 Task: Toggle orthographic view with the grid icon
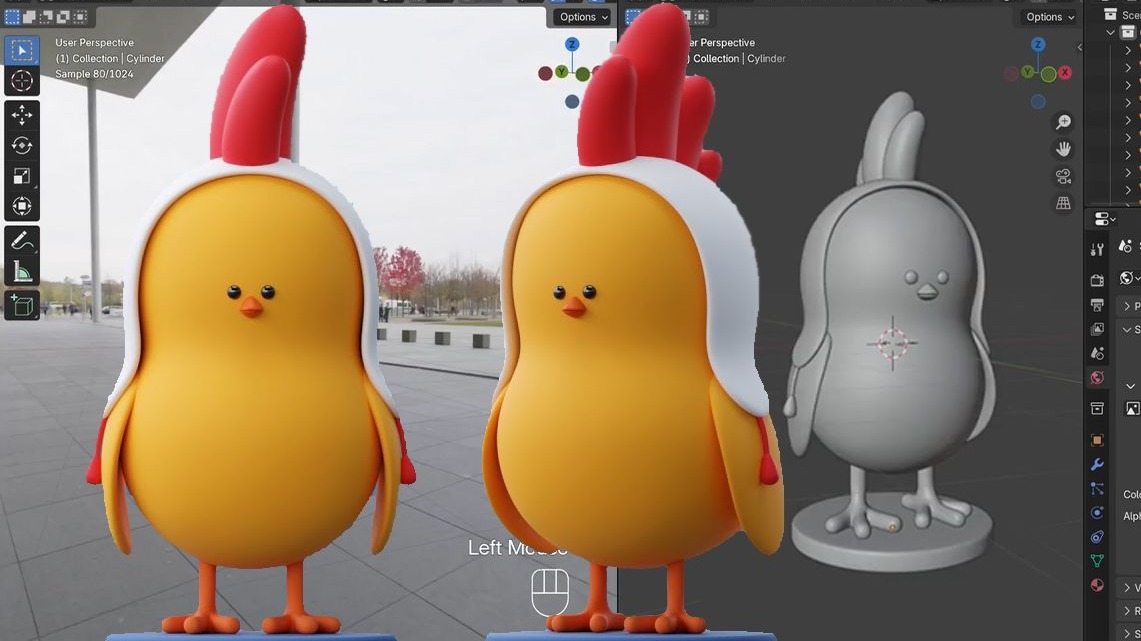click(x=1063, y=203)
